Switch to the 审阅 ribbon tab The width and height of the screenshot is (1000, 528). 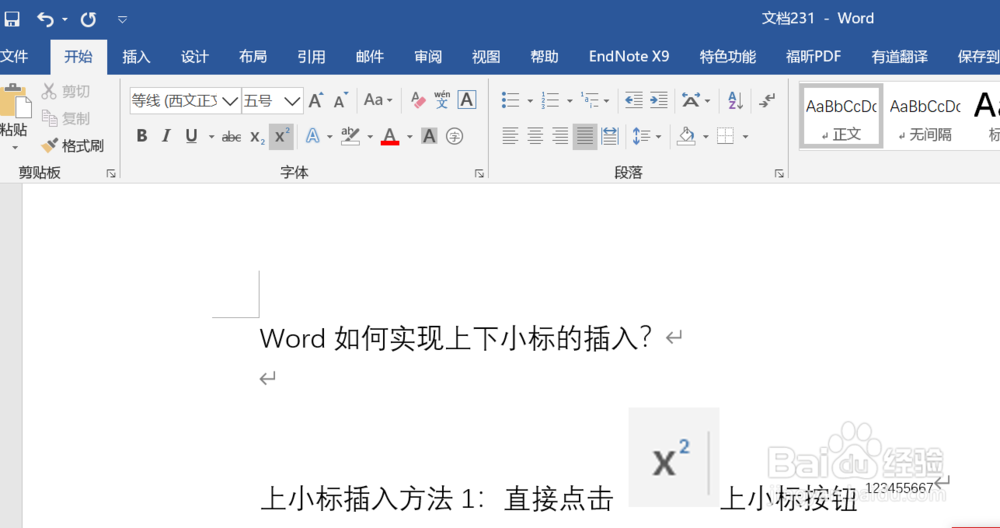pos(428,57)
